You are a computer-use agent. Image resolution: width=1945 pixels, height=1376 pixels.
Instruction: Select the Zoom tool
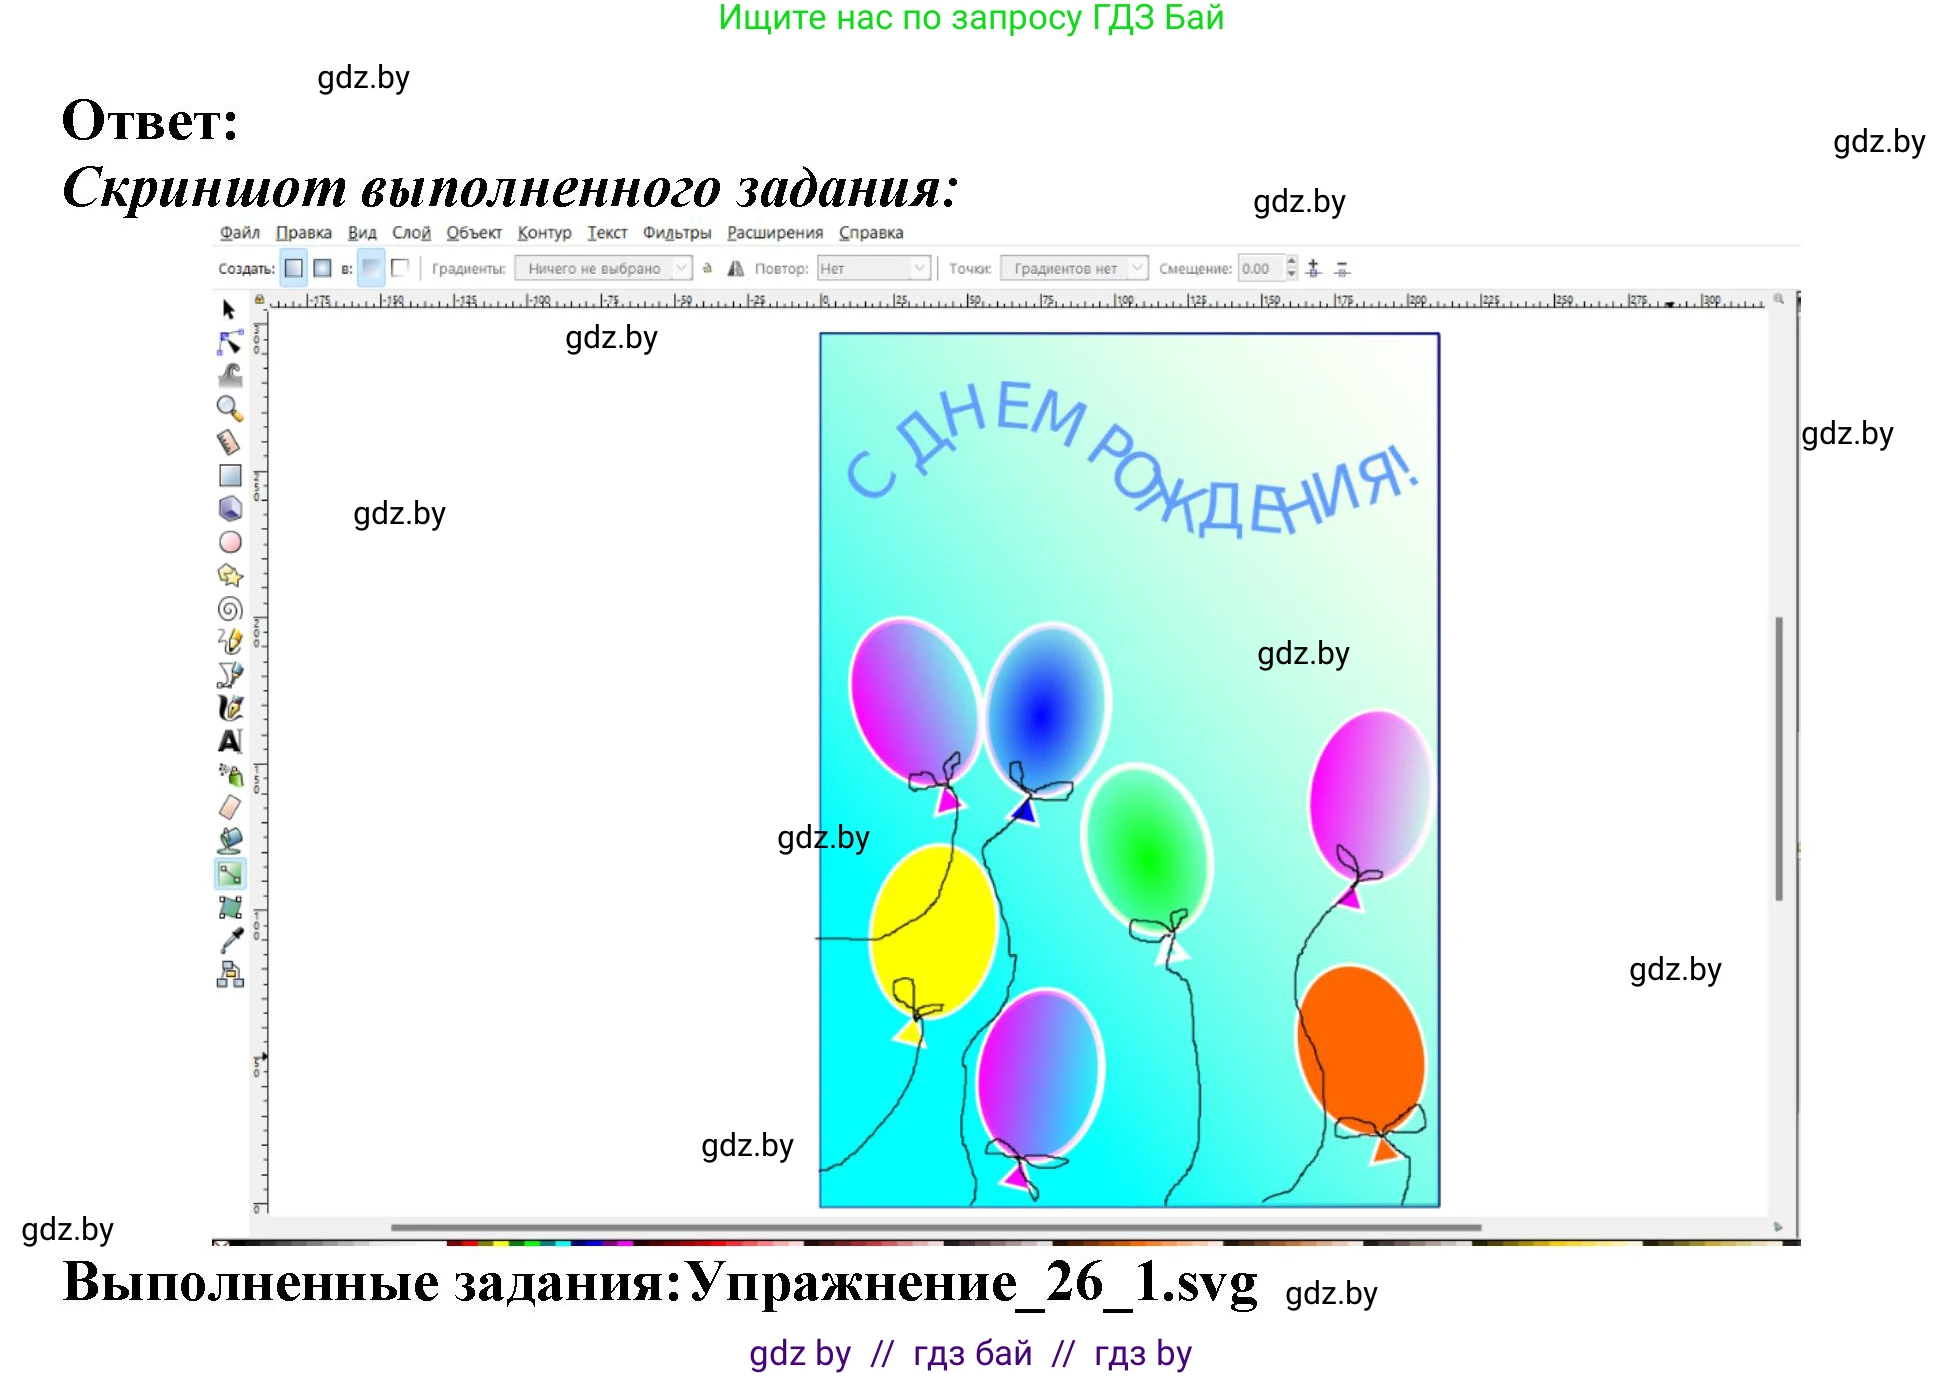(x=230, y=406)
